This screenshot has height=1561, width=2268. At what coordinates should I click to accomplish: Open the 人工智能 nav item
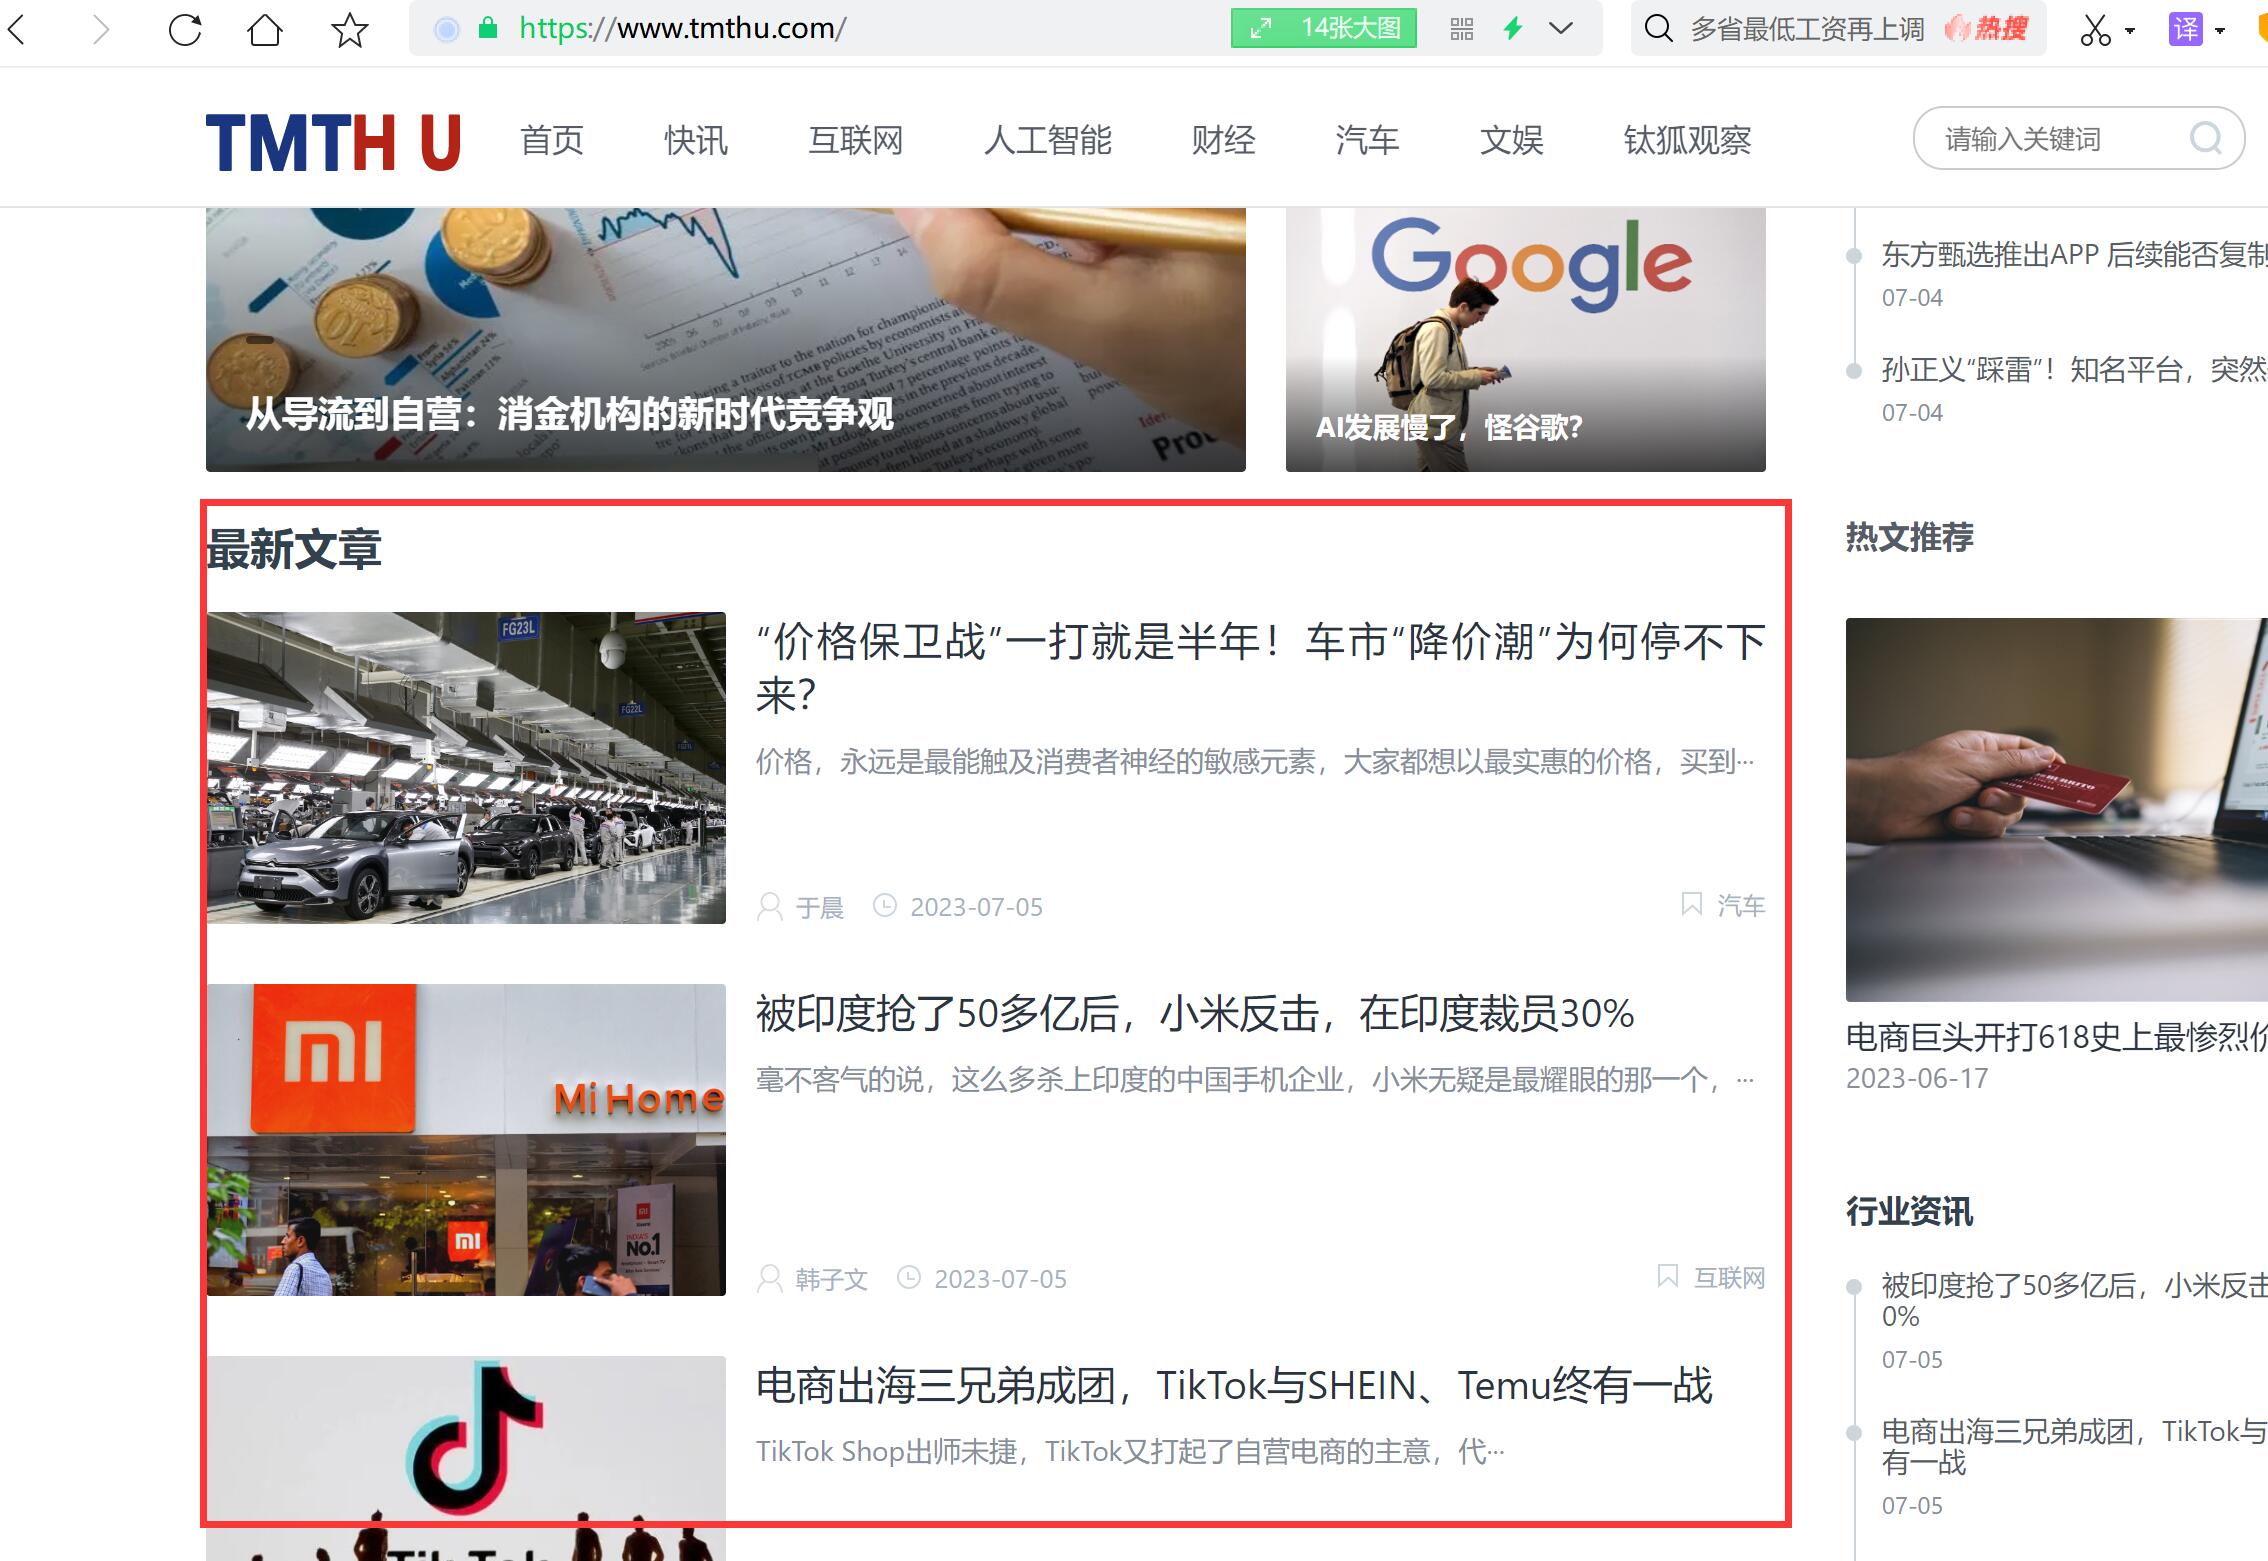click(x=1048, y=140)
